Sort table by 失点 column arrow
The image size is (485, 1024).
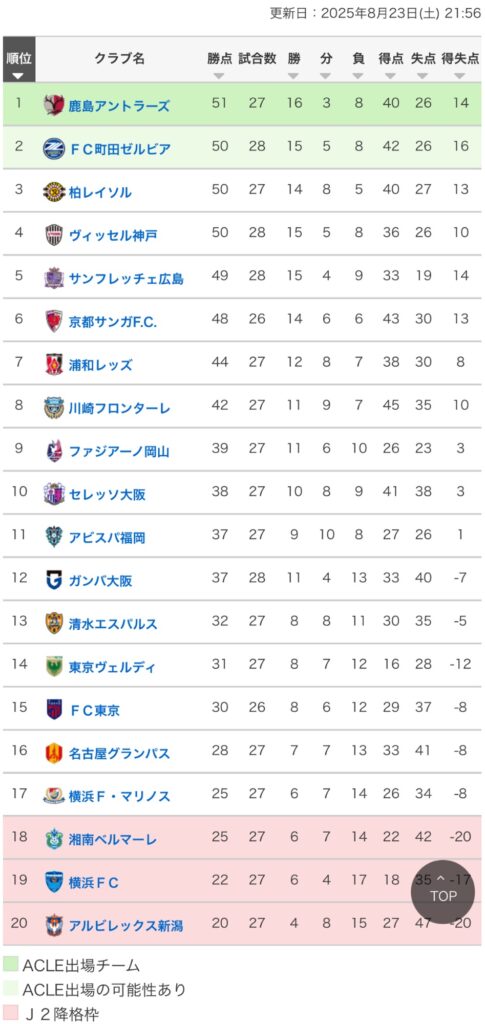(x=423, y=76)
